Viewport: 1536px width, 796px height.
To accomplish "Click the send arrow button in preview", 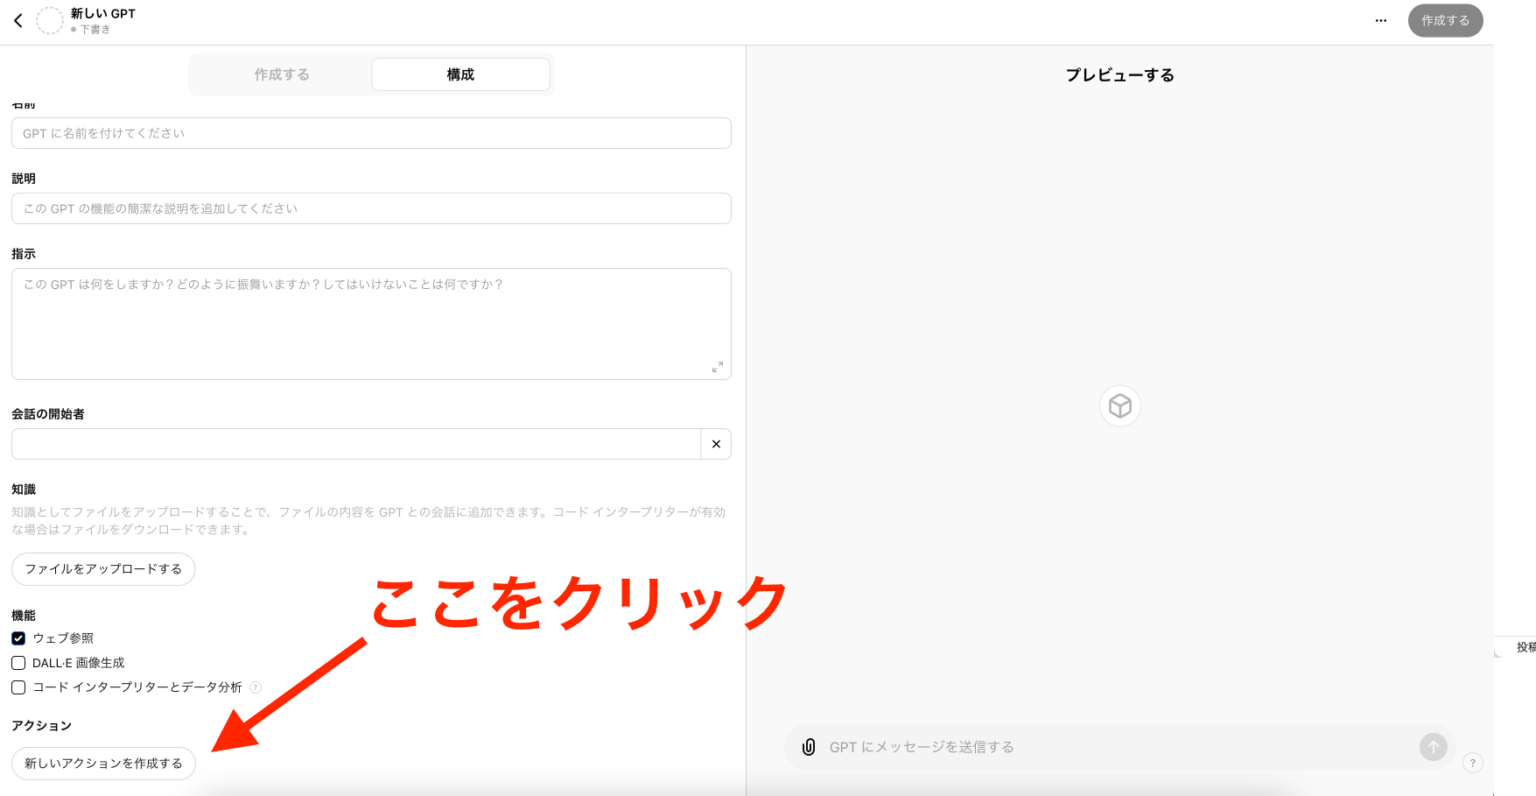I will (x=1433, y=747).
